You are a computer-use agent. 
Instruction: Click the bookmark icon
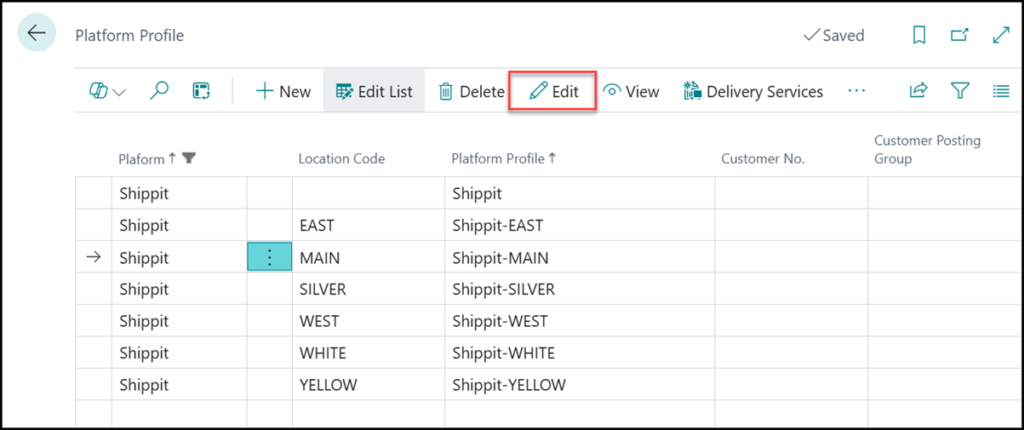[919, 35]
